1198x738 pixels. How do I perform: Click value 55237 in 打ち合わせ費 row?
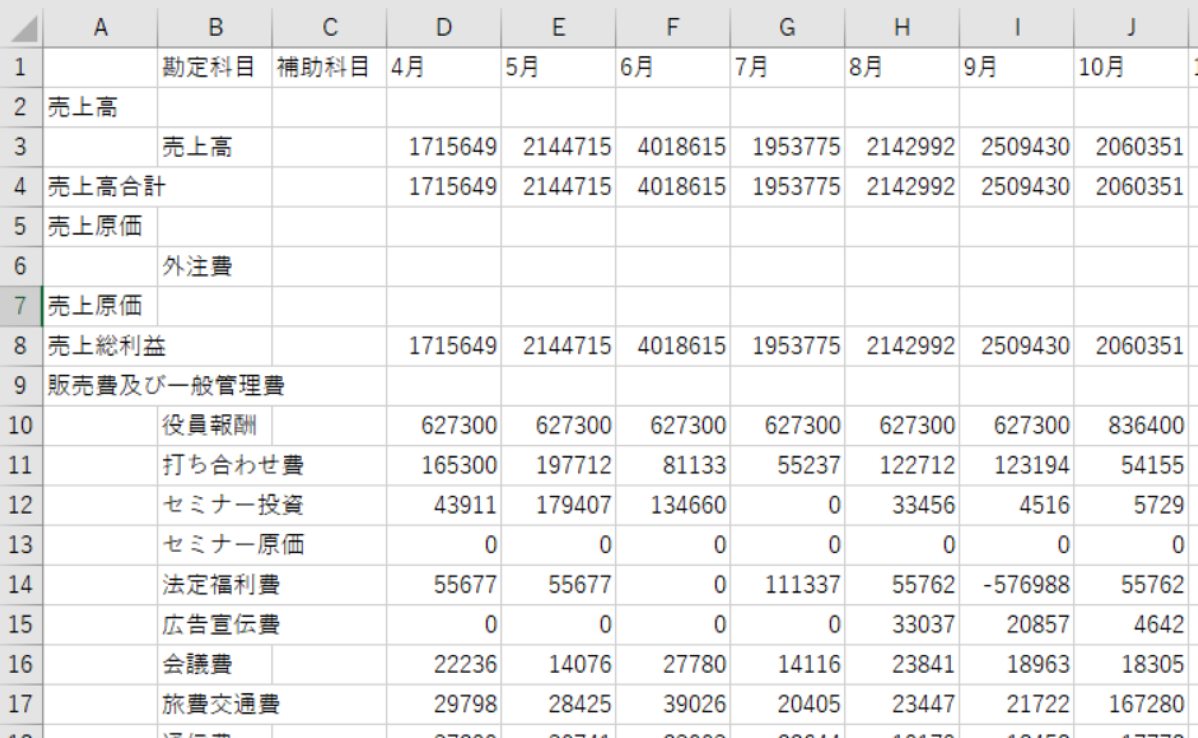(788, 465)
